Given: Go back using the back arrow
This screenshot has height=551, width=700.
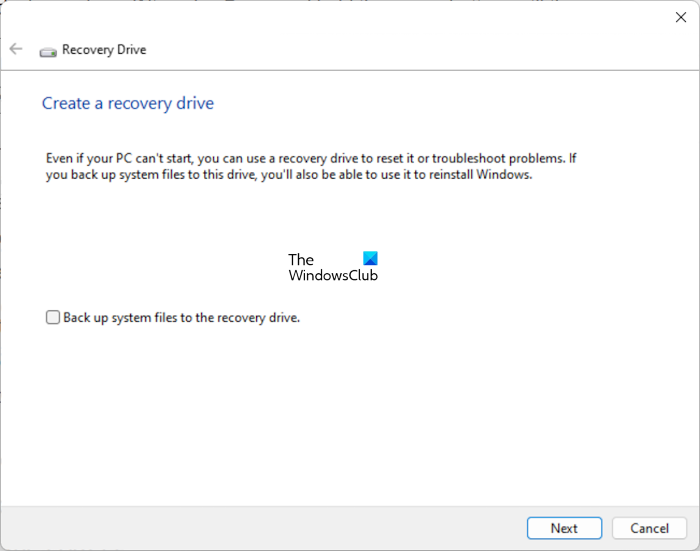Looking at the screenshot, I should tap(16, 49).
